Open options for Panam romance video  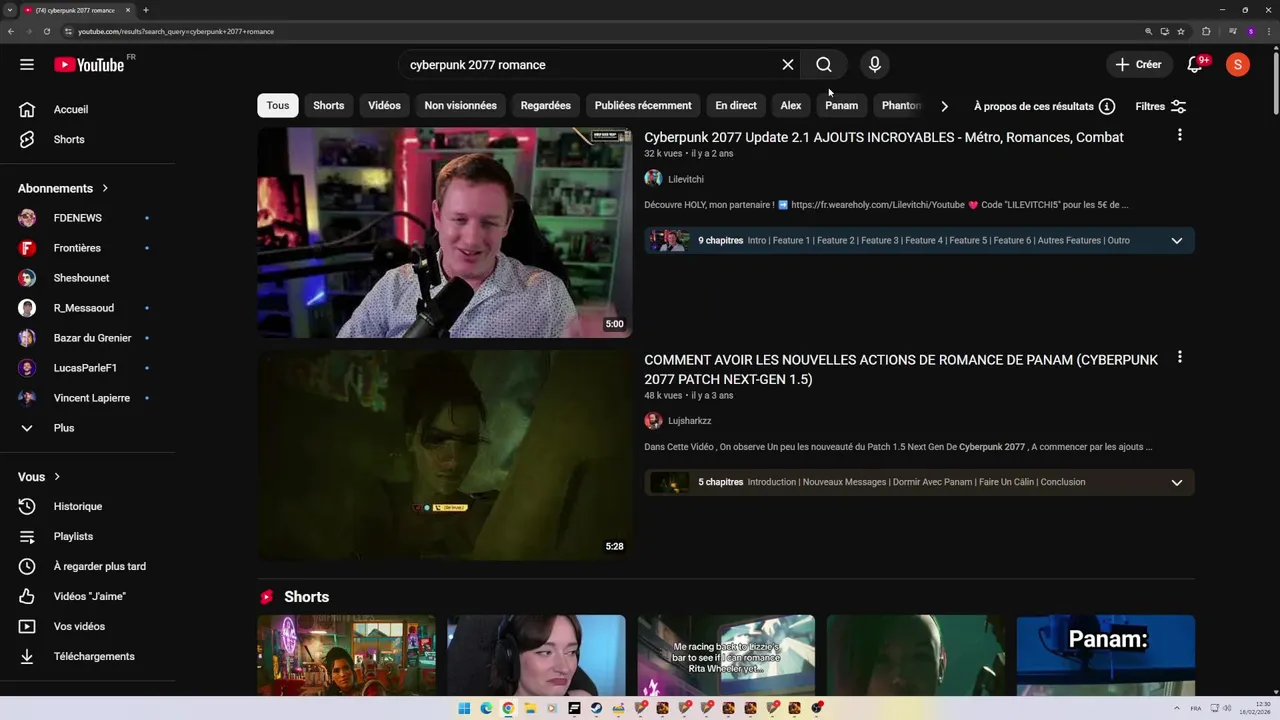1180,357
